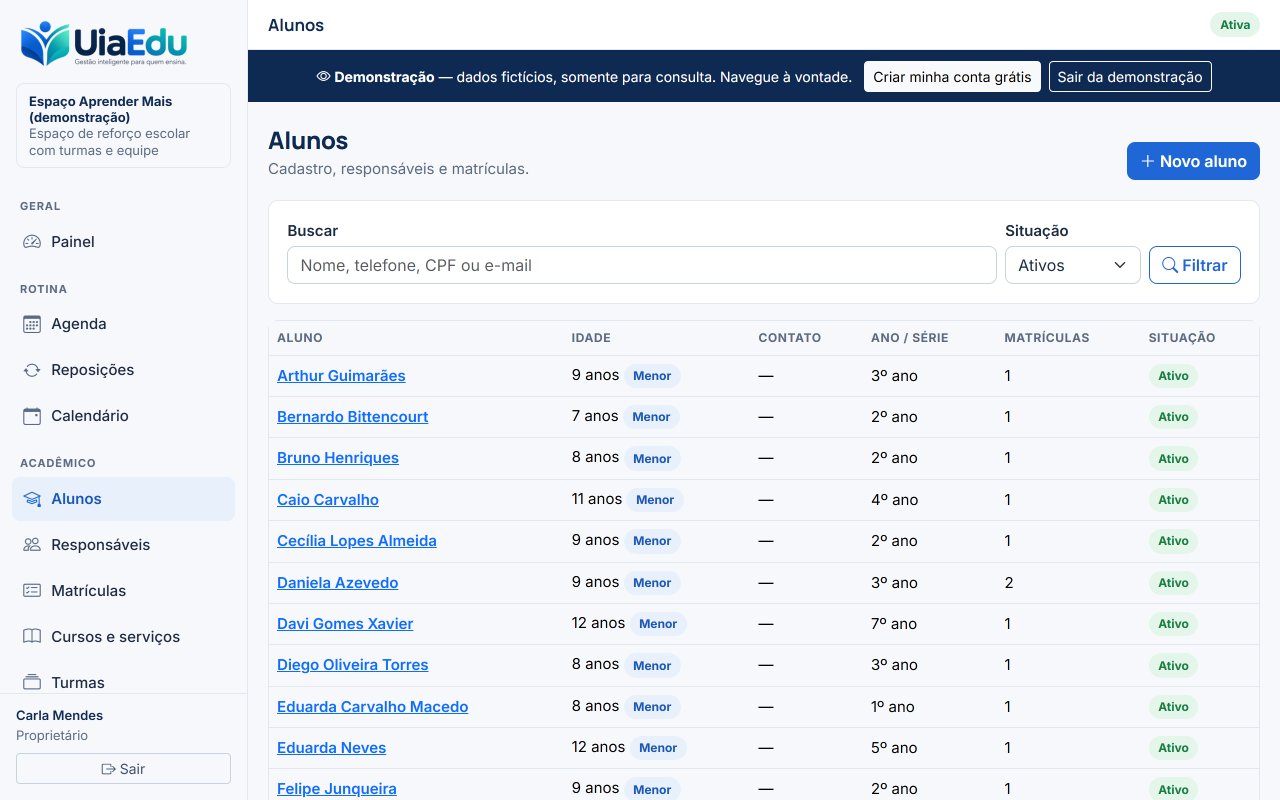Screen dimensions: 1280x800
Task: Open the Situação dropdown showing Ativos
Action: (x=1072, y=265)
